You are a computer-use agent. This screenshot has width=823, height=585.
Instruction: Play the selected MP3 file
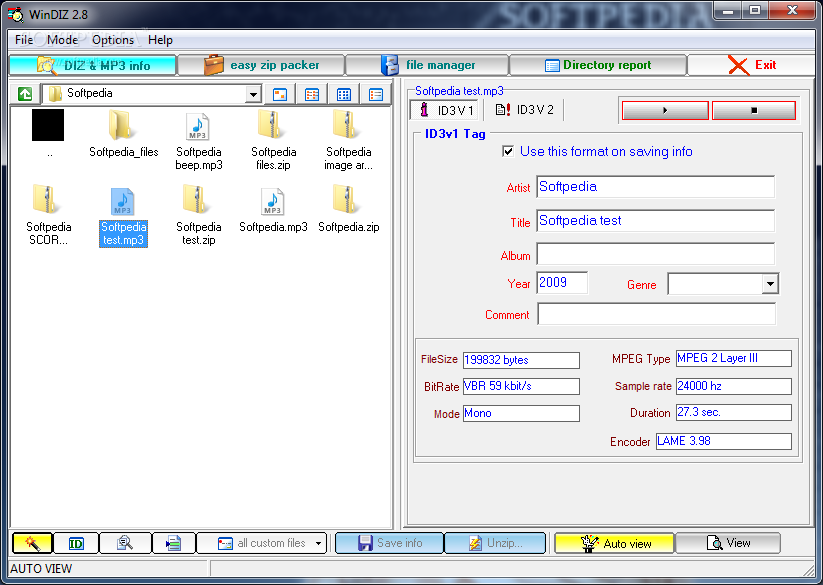pos(665,110)
